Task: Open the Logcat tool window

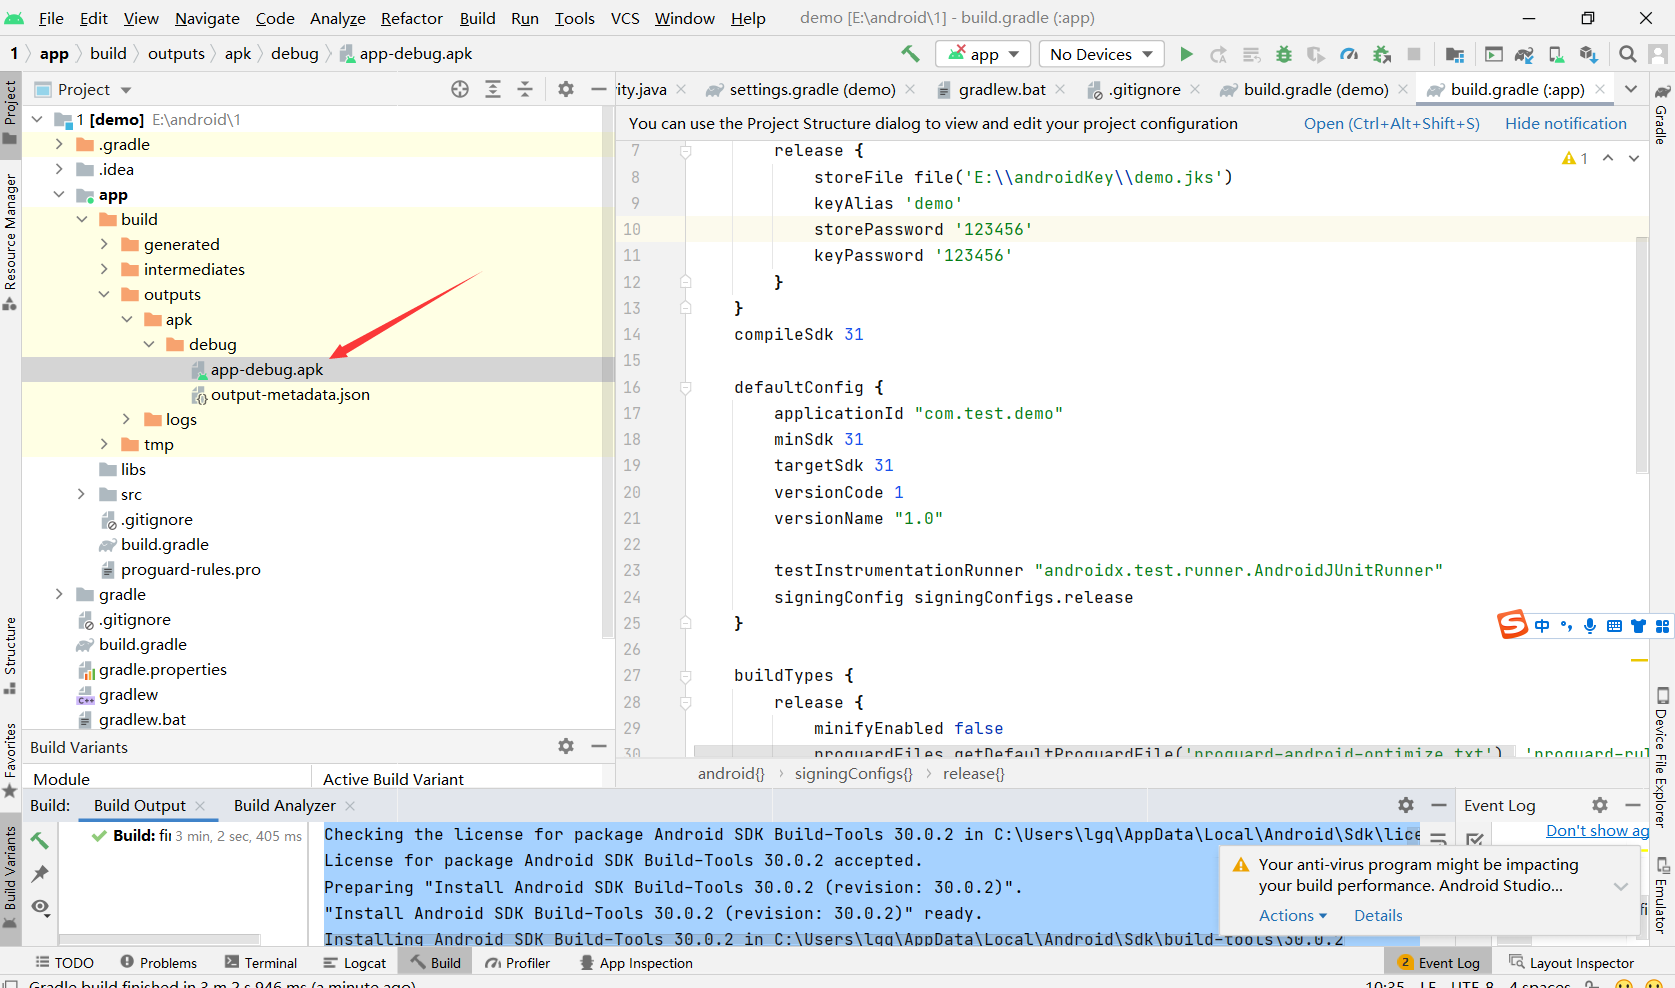Action: click(x=355, y=962)
